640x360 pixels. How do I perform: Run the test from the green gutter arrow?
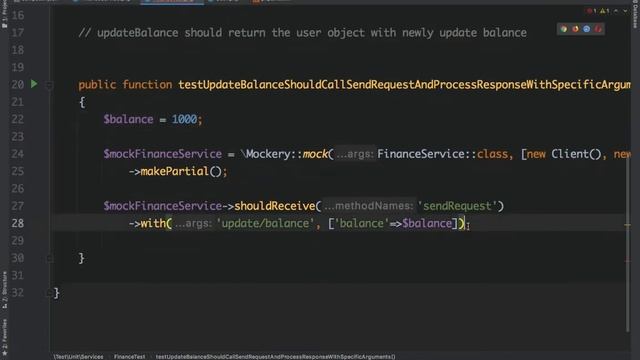pyautogui.click(x=34, y=84)
